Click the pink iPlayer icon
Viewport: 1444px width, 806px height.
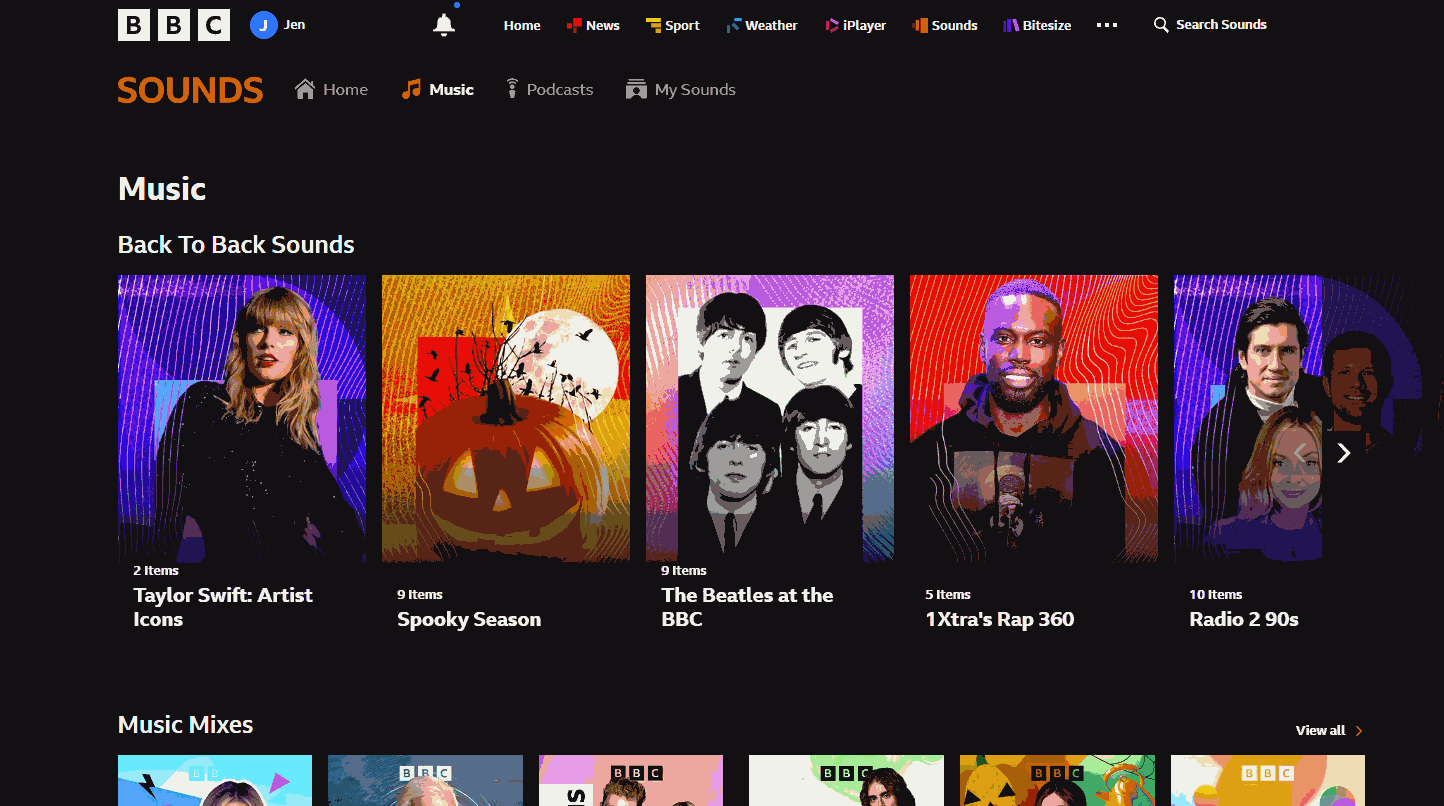(832, 25)
